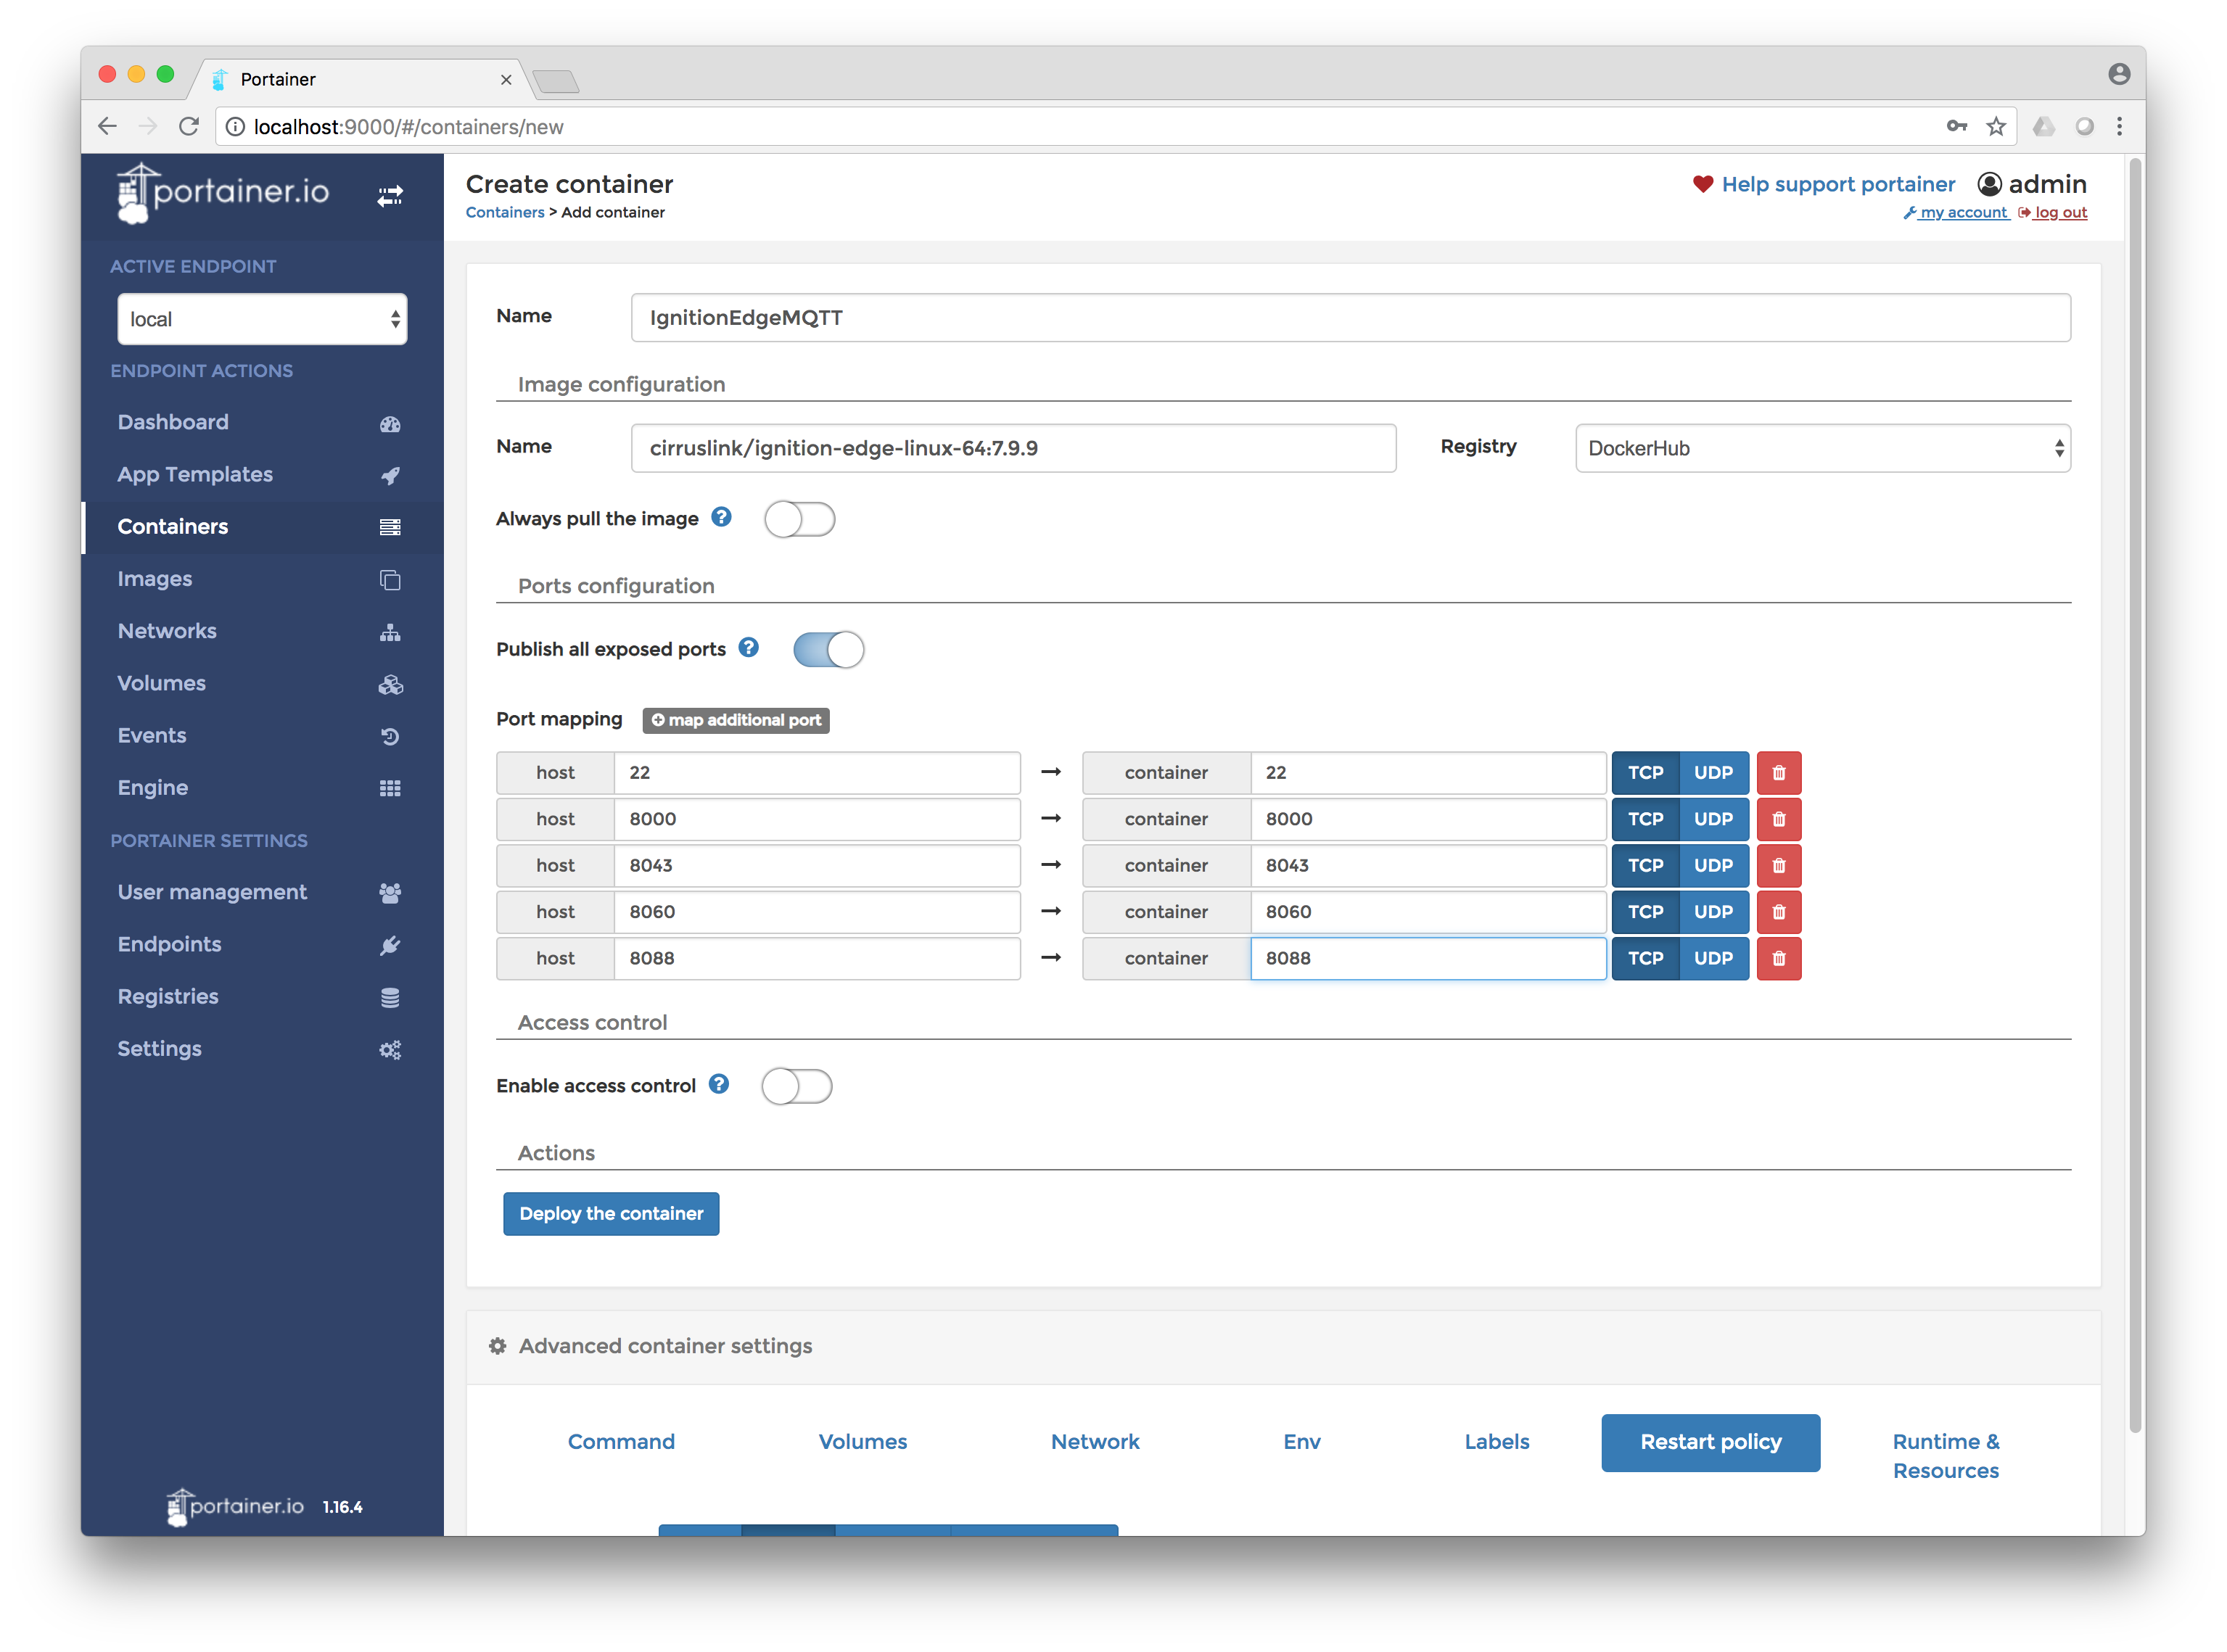Click the browser back arrow

pos(107,126)
